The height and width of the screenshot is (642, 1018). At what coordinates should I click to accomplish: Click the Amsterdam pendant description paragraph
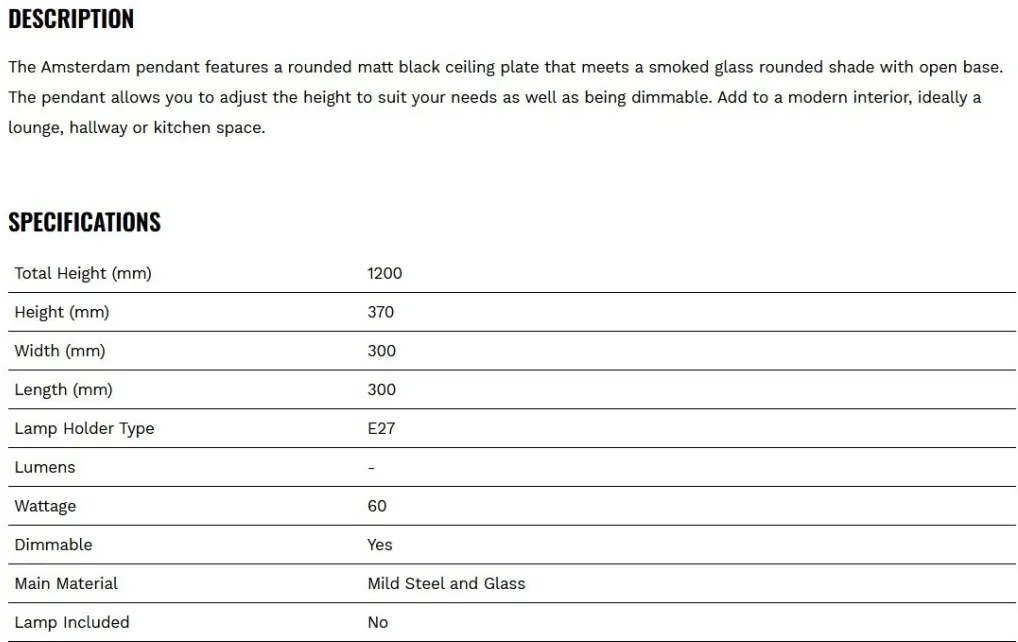[506, 97]
